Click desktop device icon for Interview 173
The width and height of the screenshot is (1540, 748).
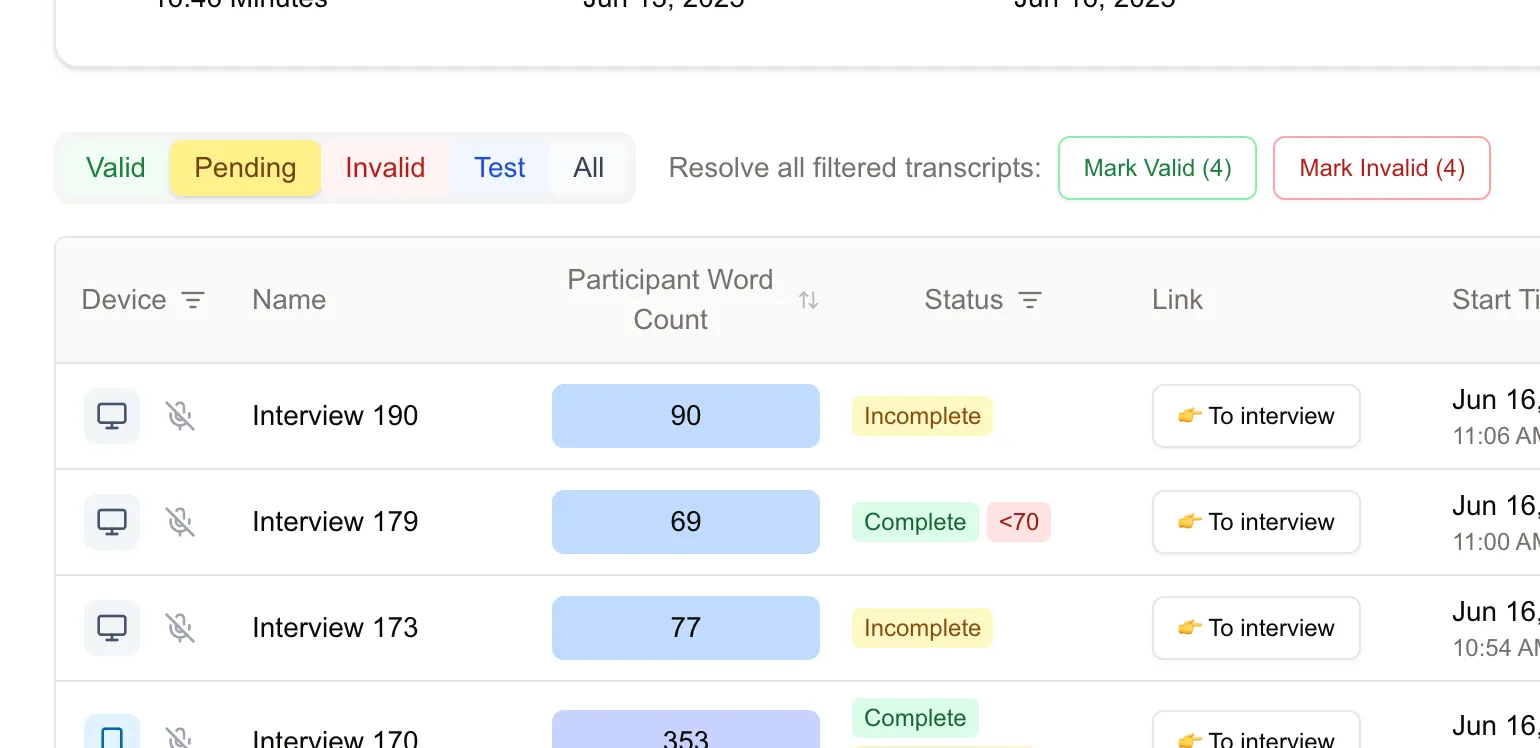tap(112, 628)
